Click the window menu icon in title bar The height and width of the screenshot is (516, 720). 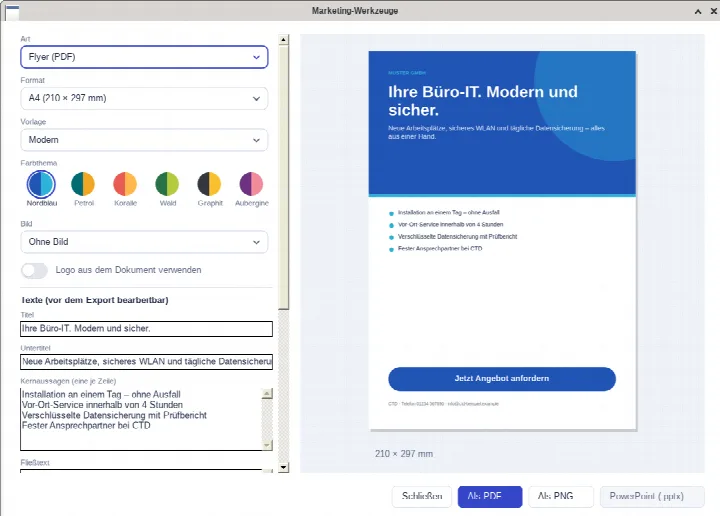point(12,12)
